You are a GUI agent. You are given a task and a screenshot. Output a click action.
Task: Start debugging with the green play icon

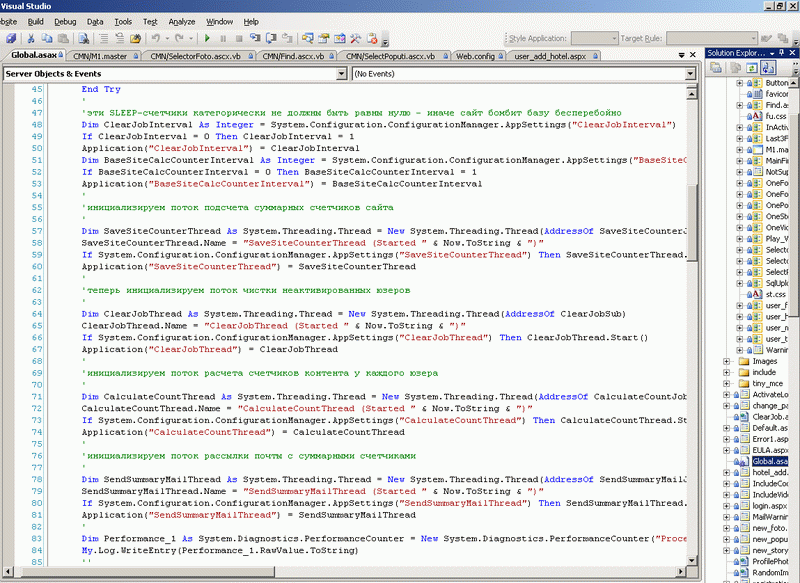210,37
